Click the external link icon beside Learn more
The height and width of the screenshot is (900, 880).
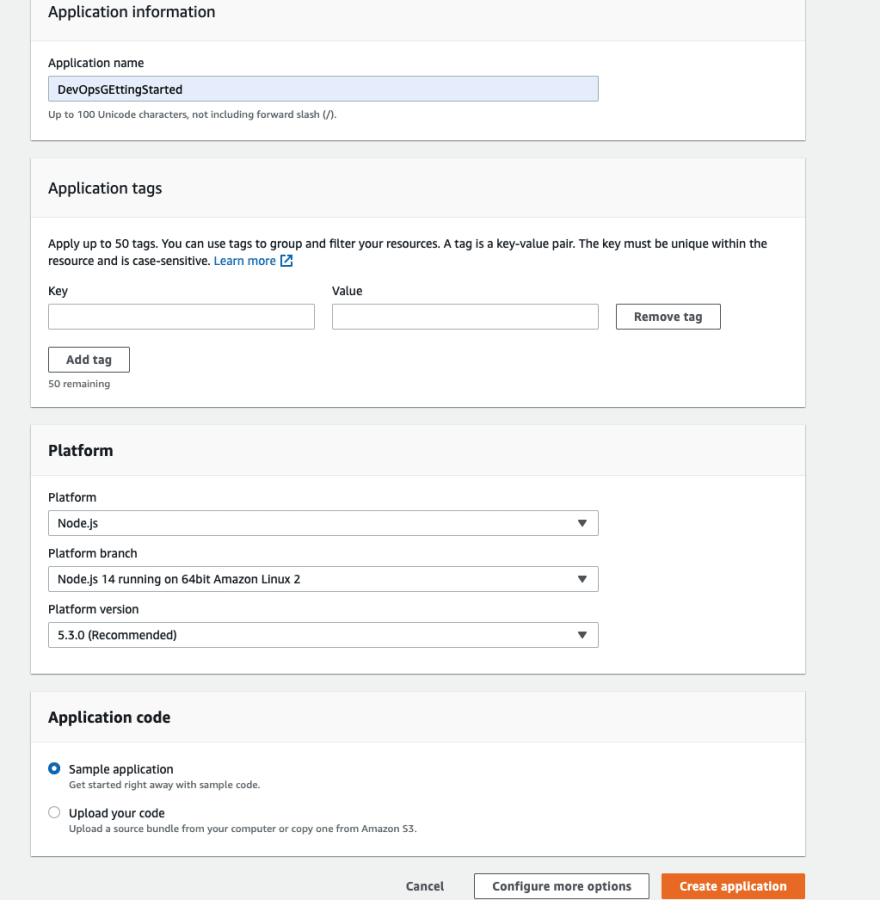[286, 261]
